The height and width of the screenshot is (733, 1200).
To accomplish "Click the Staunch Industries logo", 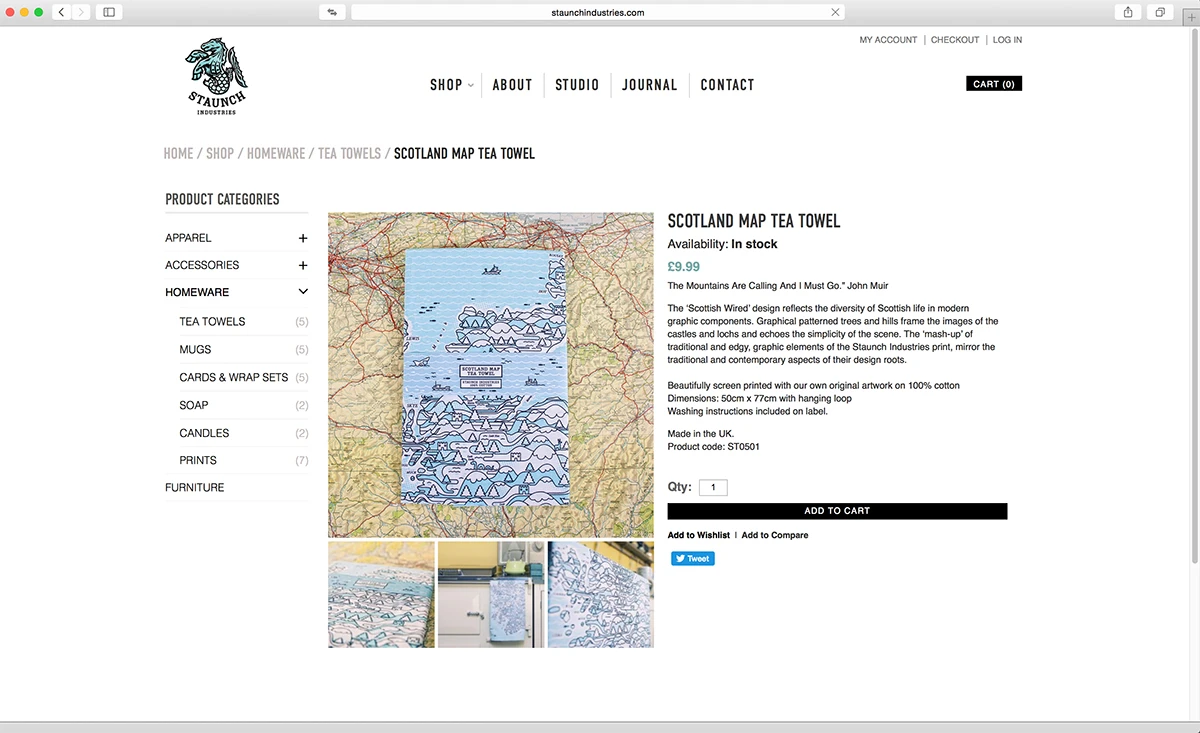I will tap(215, 78).
